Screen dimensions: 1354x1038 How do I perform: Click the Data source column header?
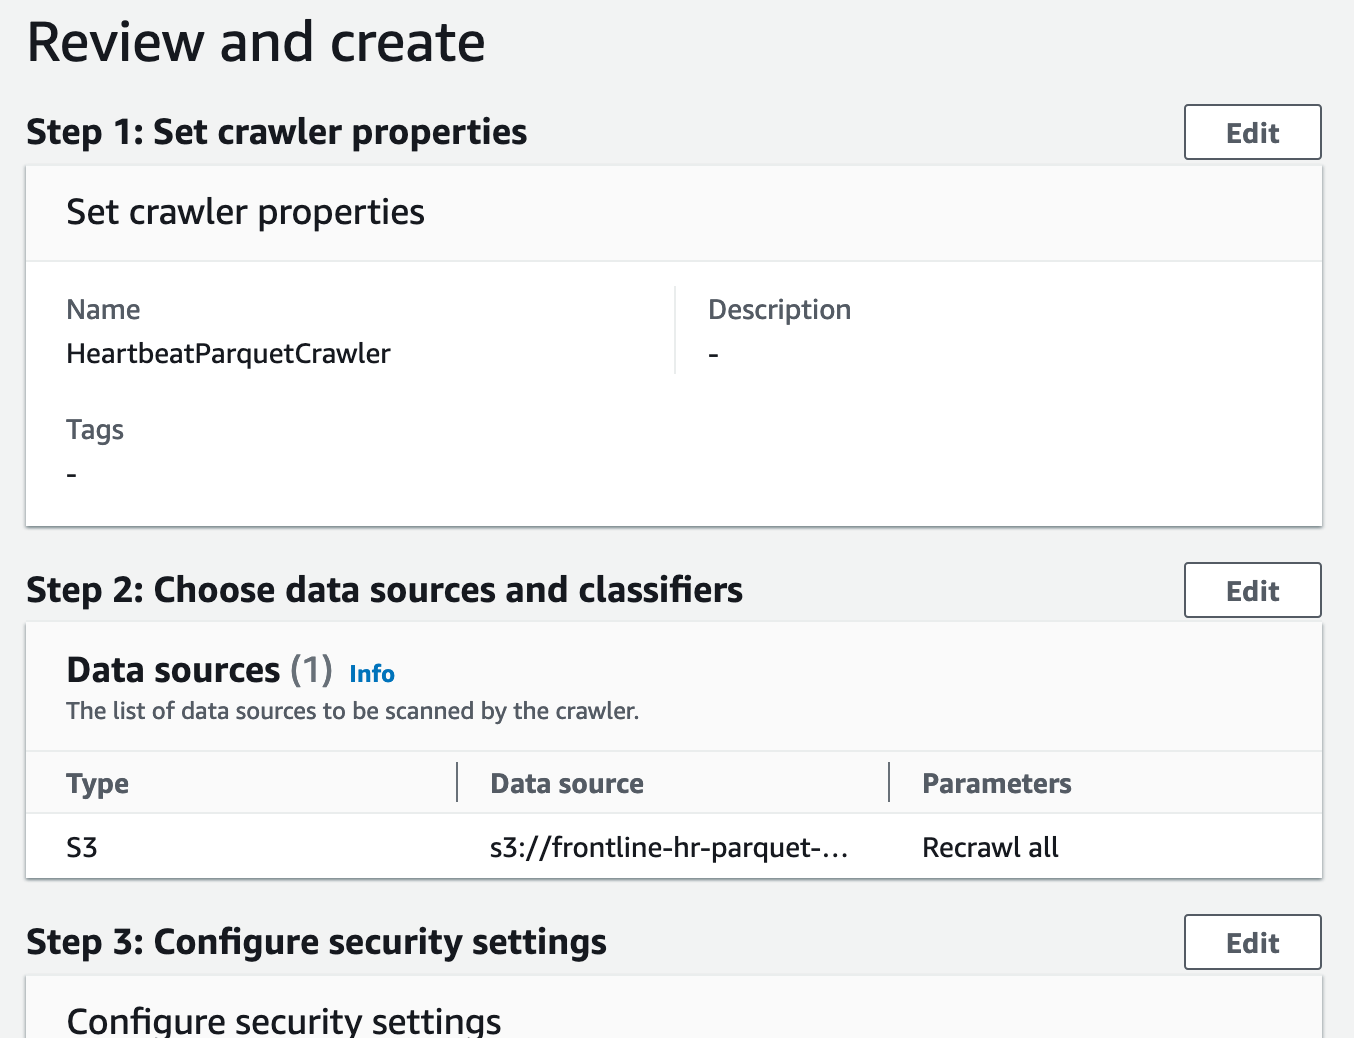tap(566, 783)
